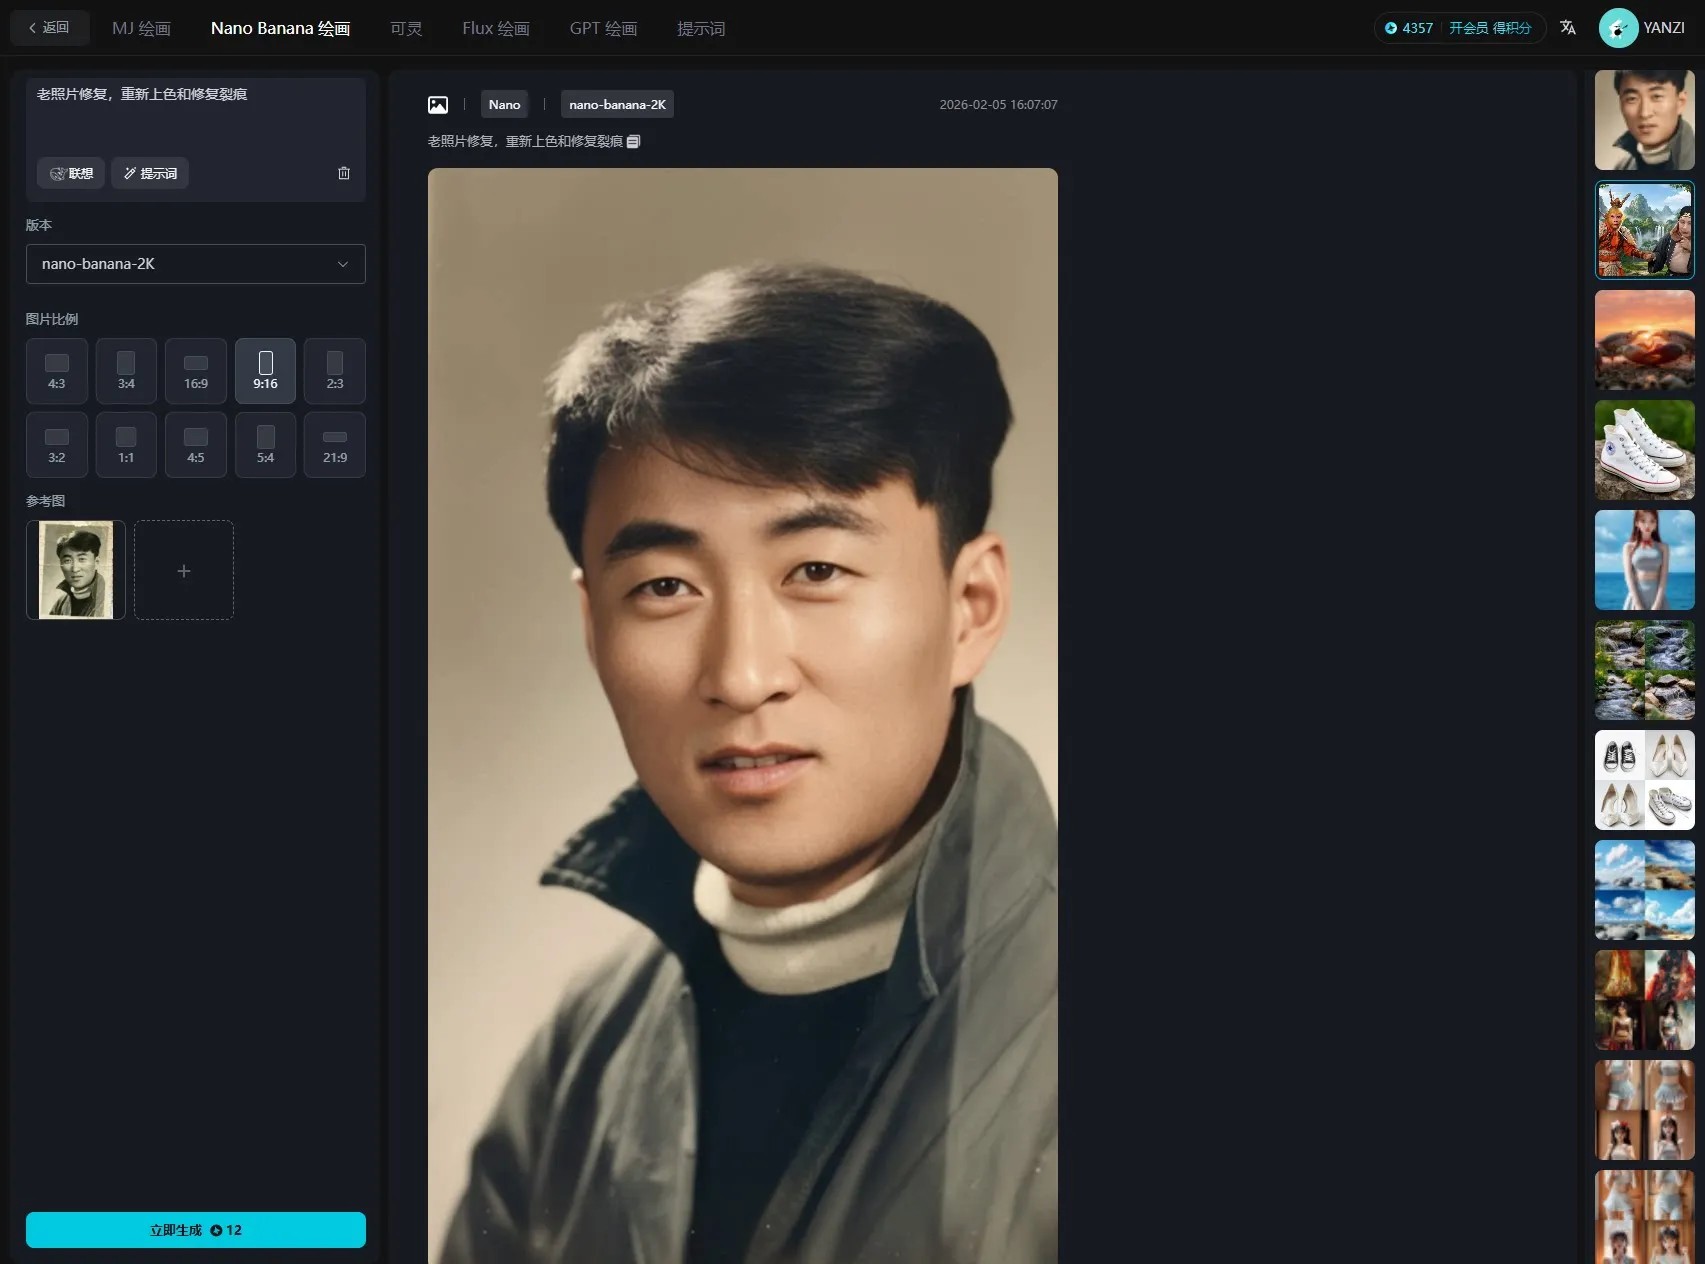Click the plus icon to add a reference image
1705x1264 pixels.
pos(184,570)
